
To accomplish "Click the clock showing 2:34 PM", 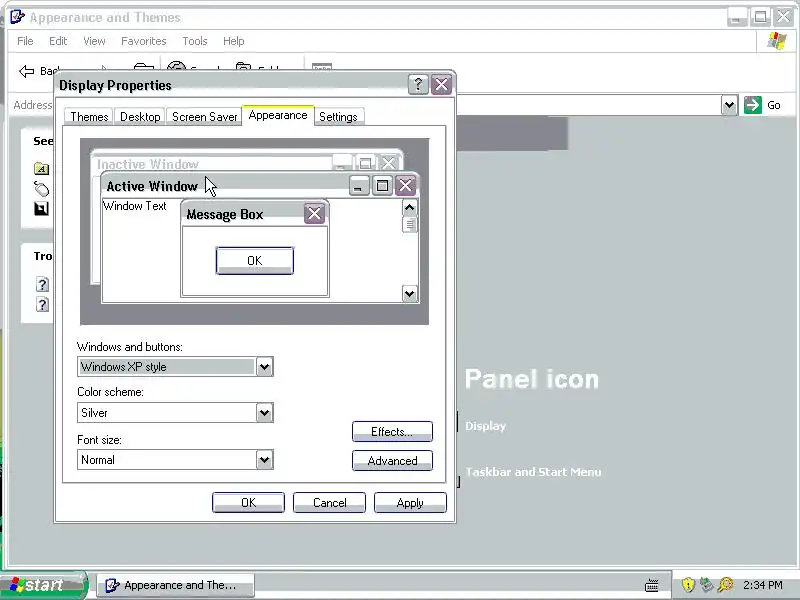I will pyautogui.click(x=763, y=585).
